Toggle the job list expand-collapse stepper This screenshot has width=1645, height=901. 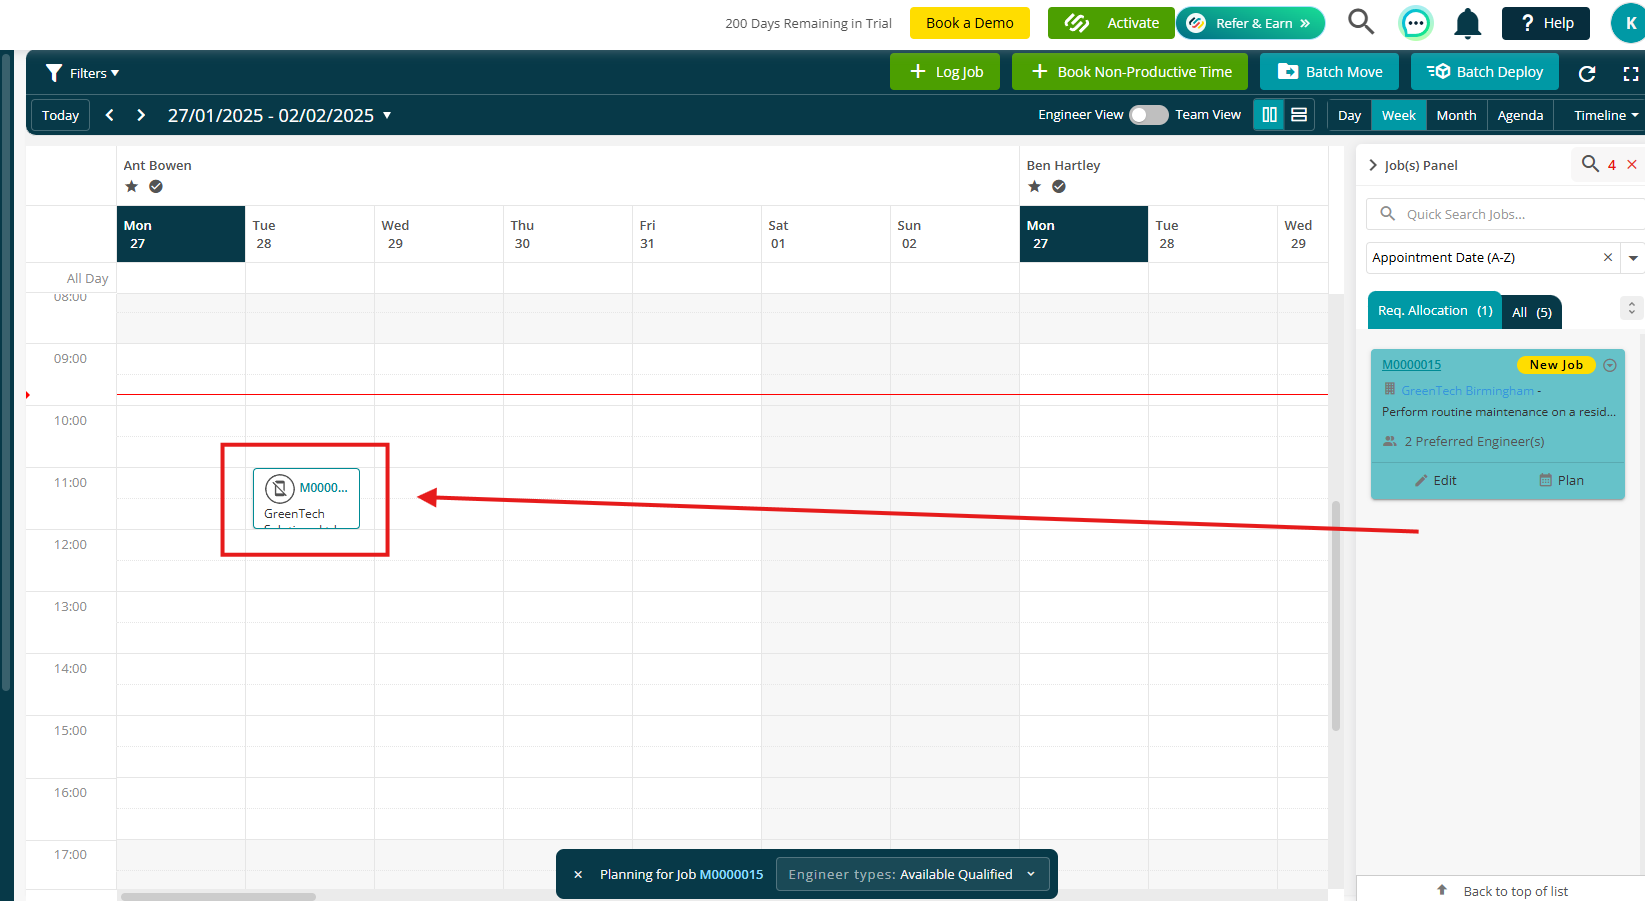pyautogui.click(x=1631, y=308)
